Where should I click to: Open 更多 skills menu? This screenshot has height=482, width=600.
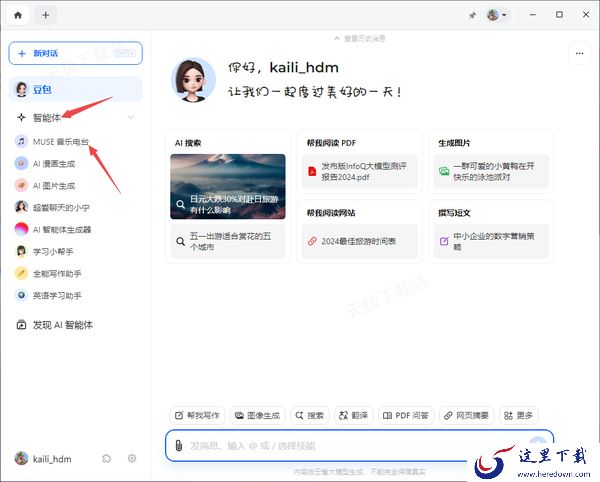click(518, 415)
